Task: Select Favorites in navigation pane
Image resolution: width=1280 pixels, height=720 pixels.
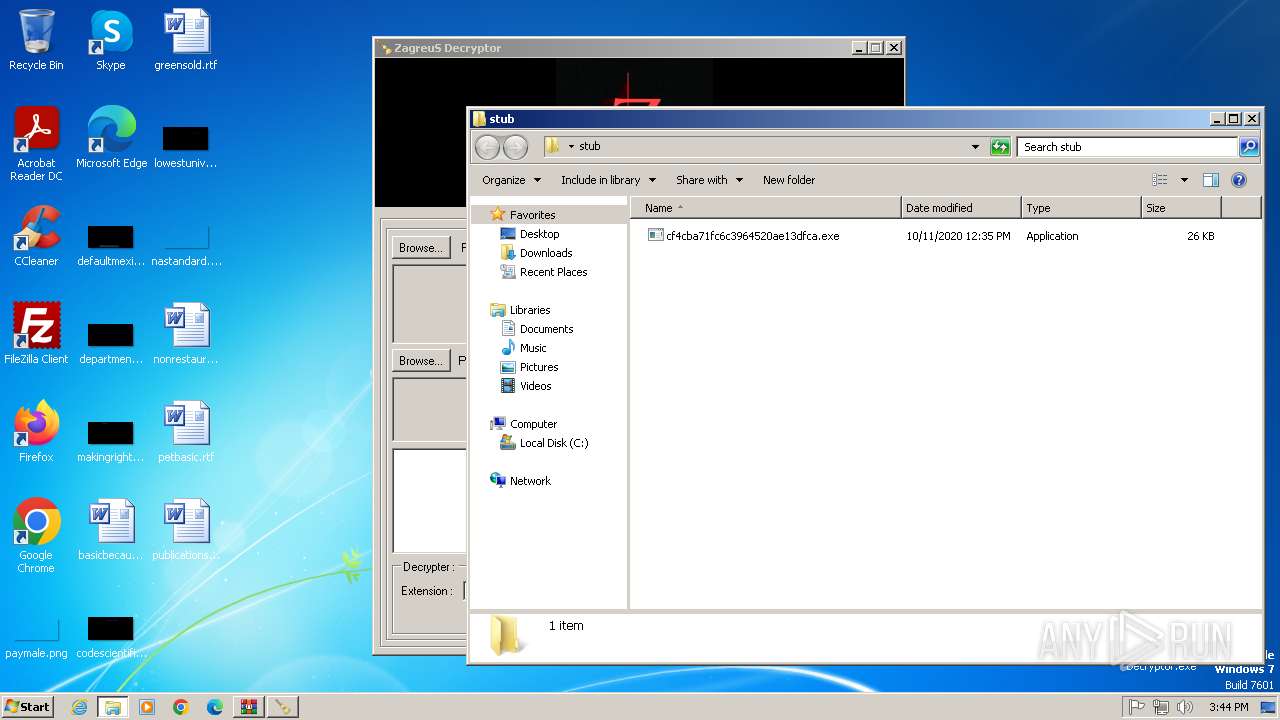Action: tap(532, 215)
